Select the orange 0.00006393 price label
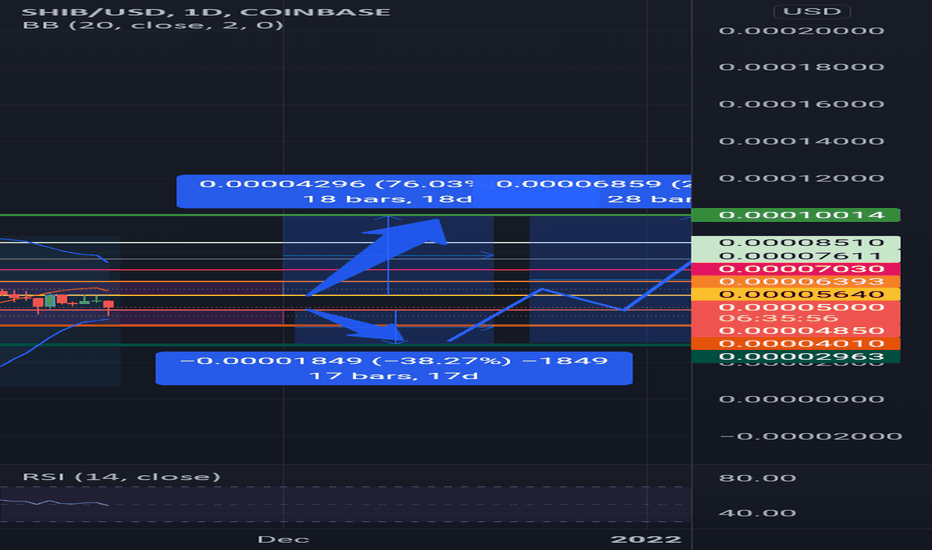This screenshot has width=932, height=550. [796, 281]
